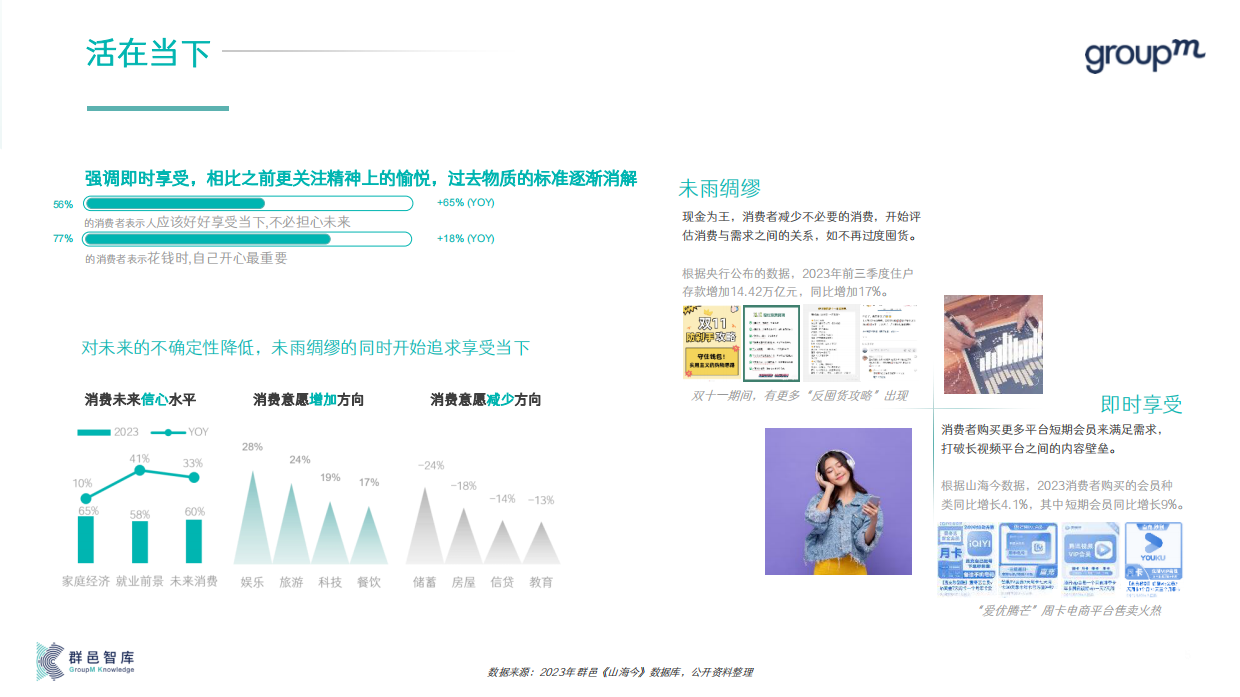1240x697 pixels.
Task: Click the woman wearing headphones photo
Action: pyautogui.click(x=838, y=500)
